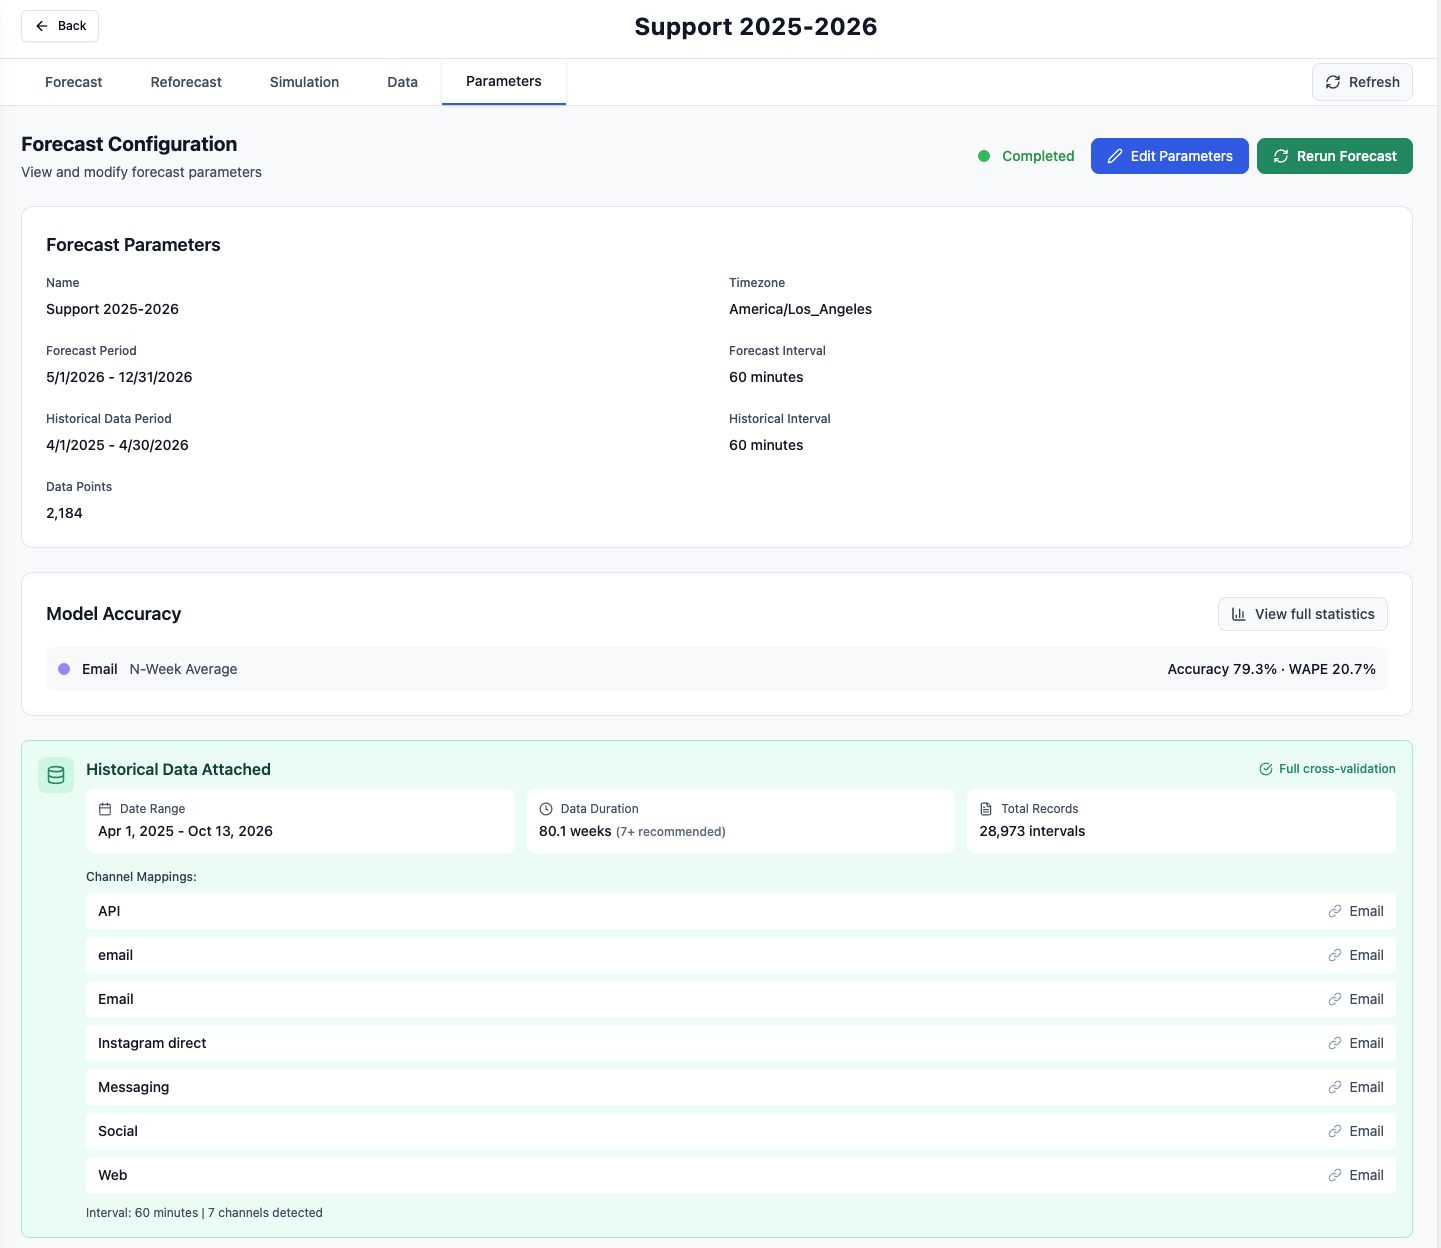Go to the Data tab
The height and width of the screenshot is (1248, 1441).
click(402, 82)
